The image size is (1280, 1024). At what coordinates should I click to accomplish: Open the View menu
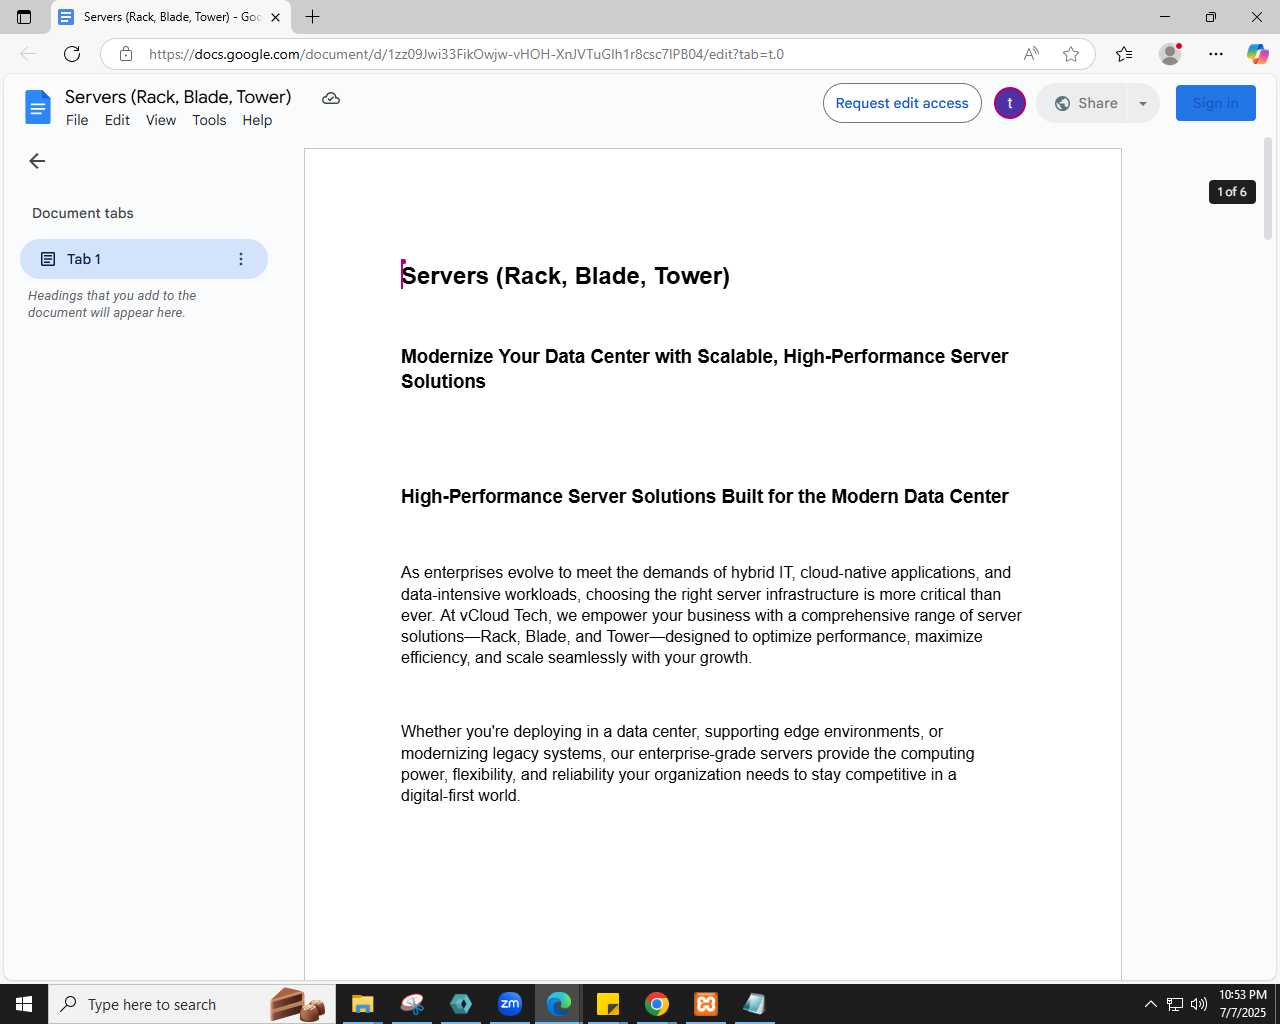pyautogui.click(x=161, y=120)
